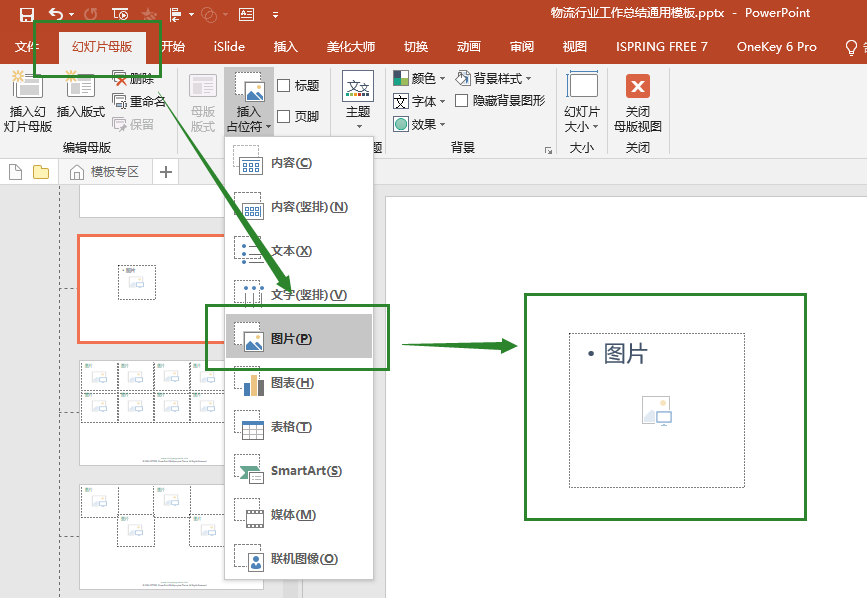Click the Start From Beginning slideshow icon
This screenshot has width=867, height=598.
(x=119, y=14)
